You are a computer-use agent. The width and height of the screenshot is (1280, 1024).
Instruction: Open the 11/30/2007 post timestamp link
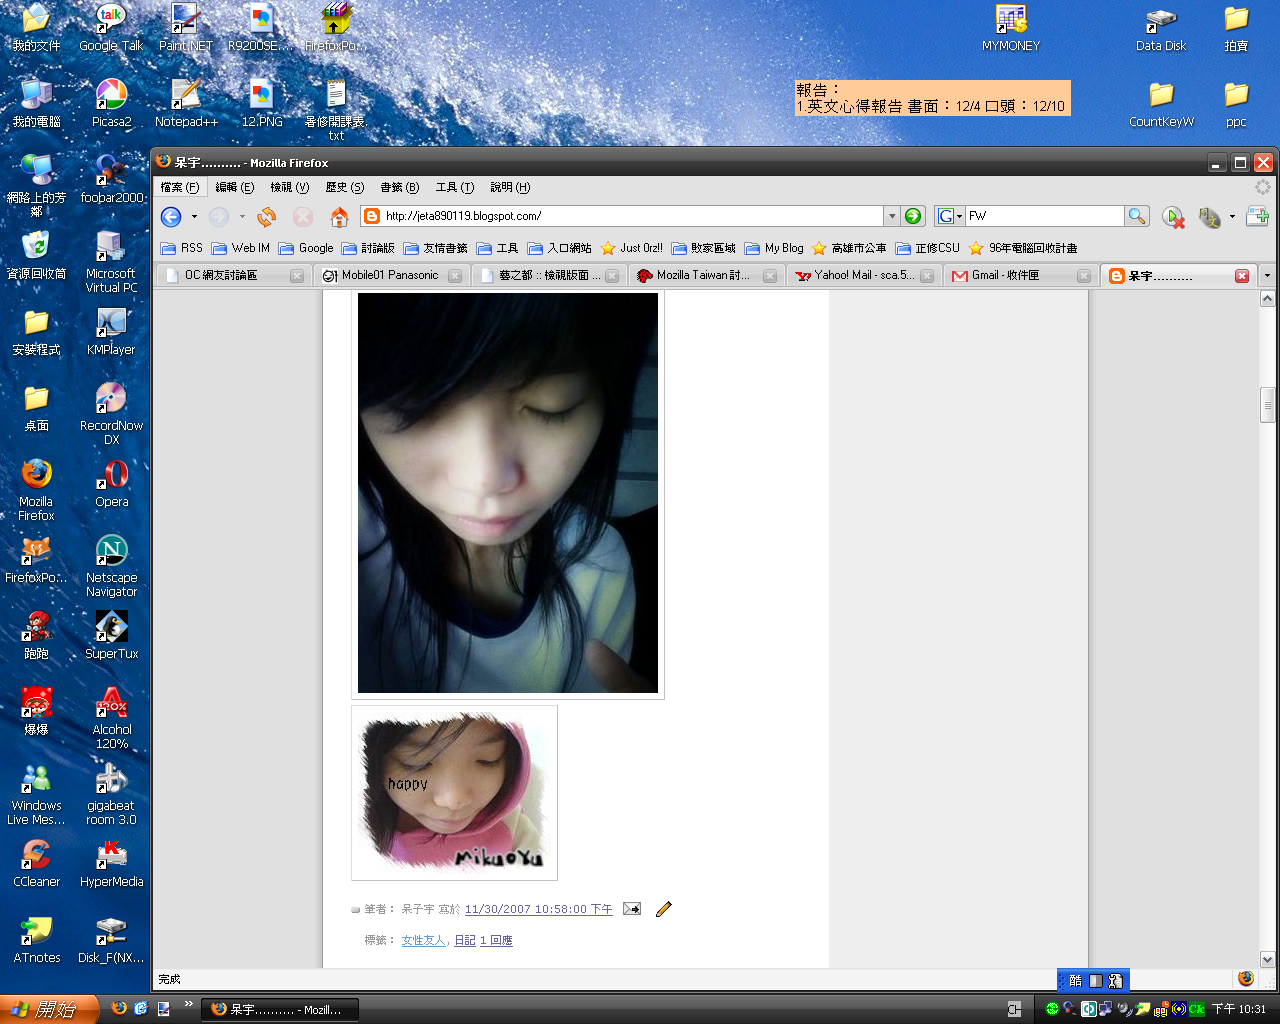(x=538, y=909)
